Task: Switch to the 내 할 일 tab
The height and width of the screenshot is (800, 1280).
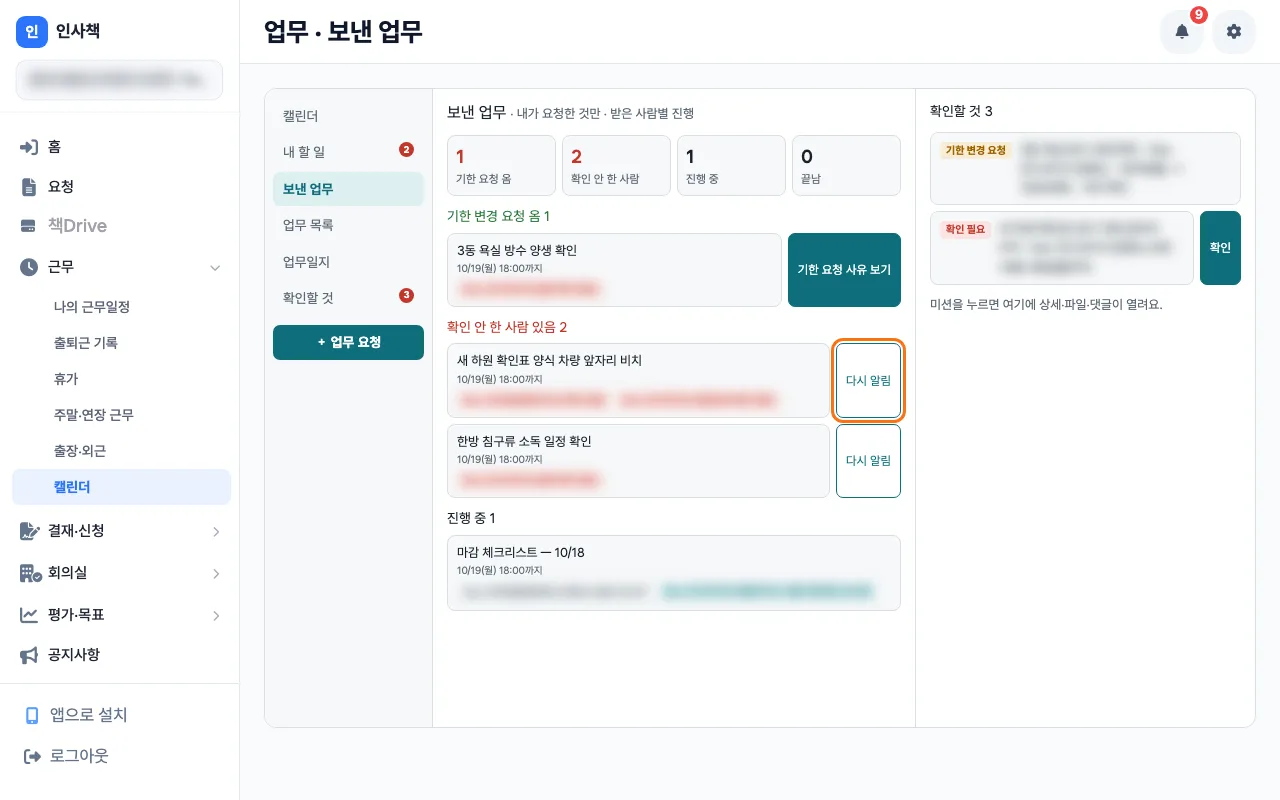Action: click(348, 152)
